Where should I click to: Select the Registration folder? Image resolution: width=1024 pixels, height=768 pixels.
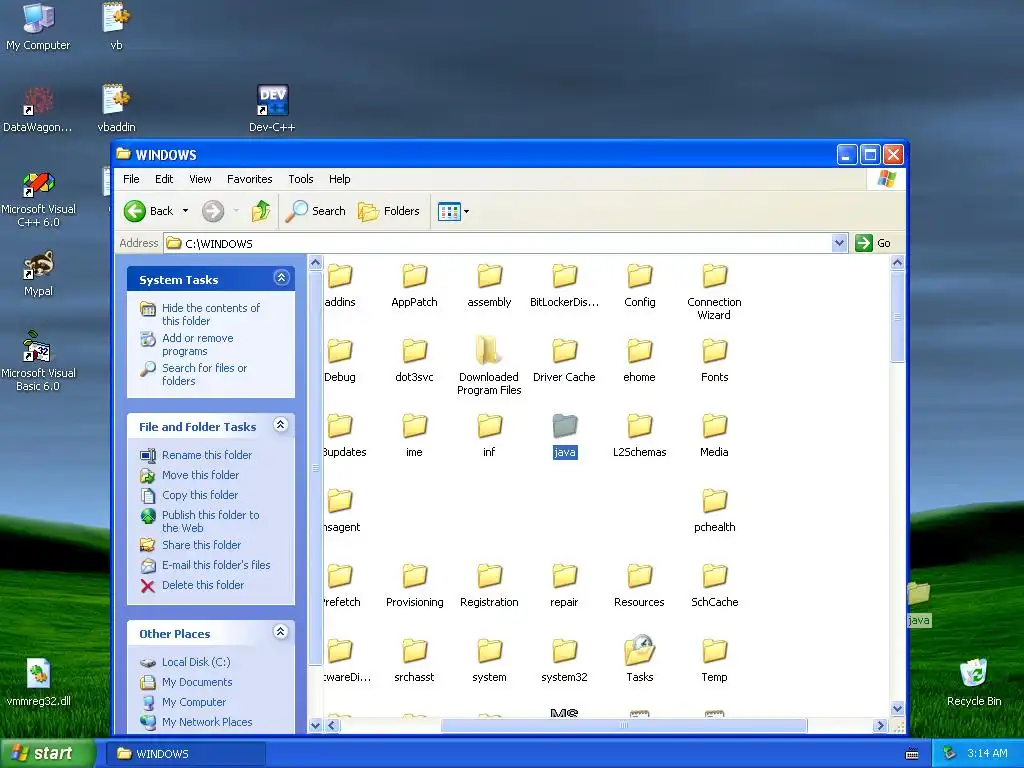point(489,586)
